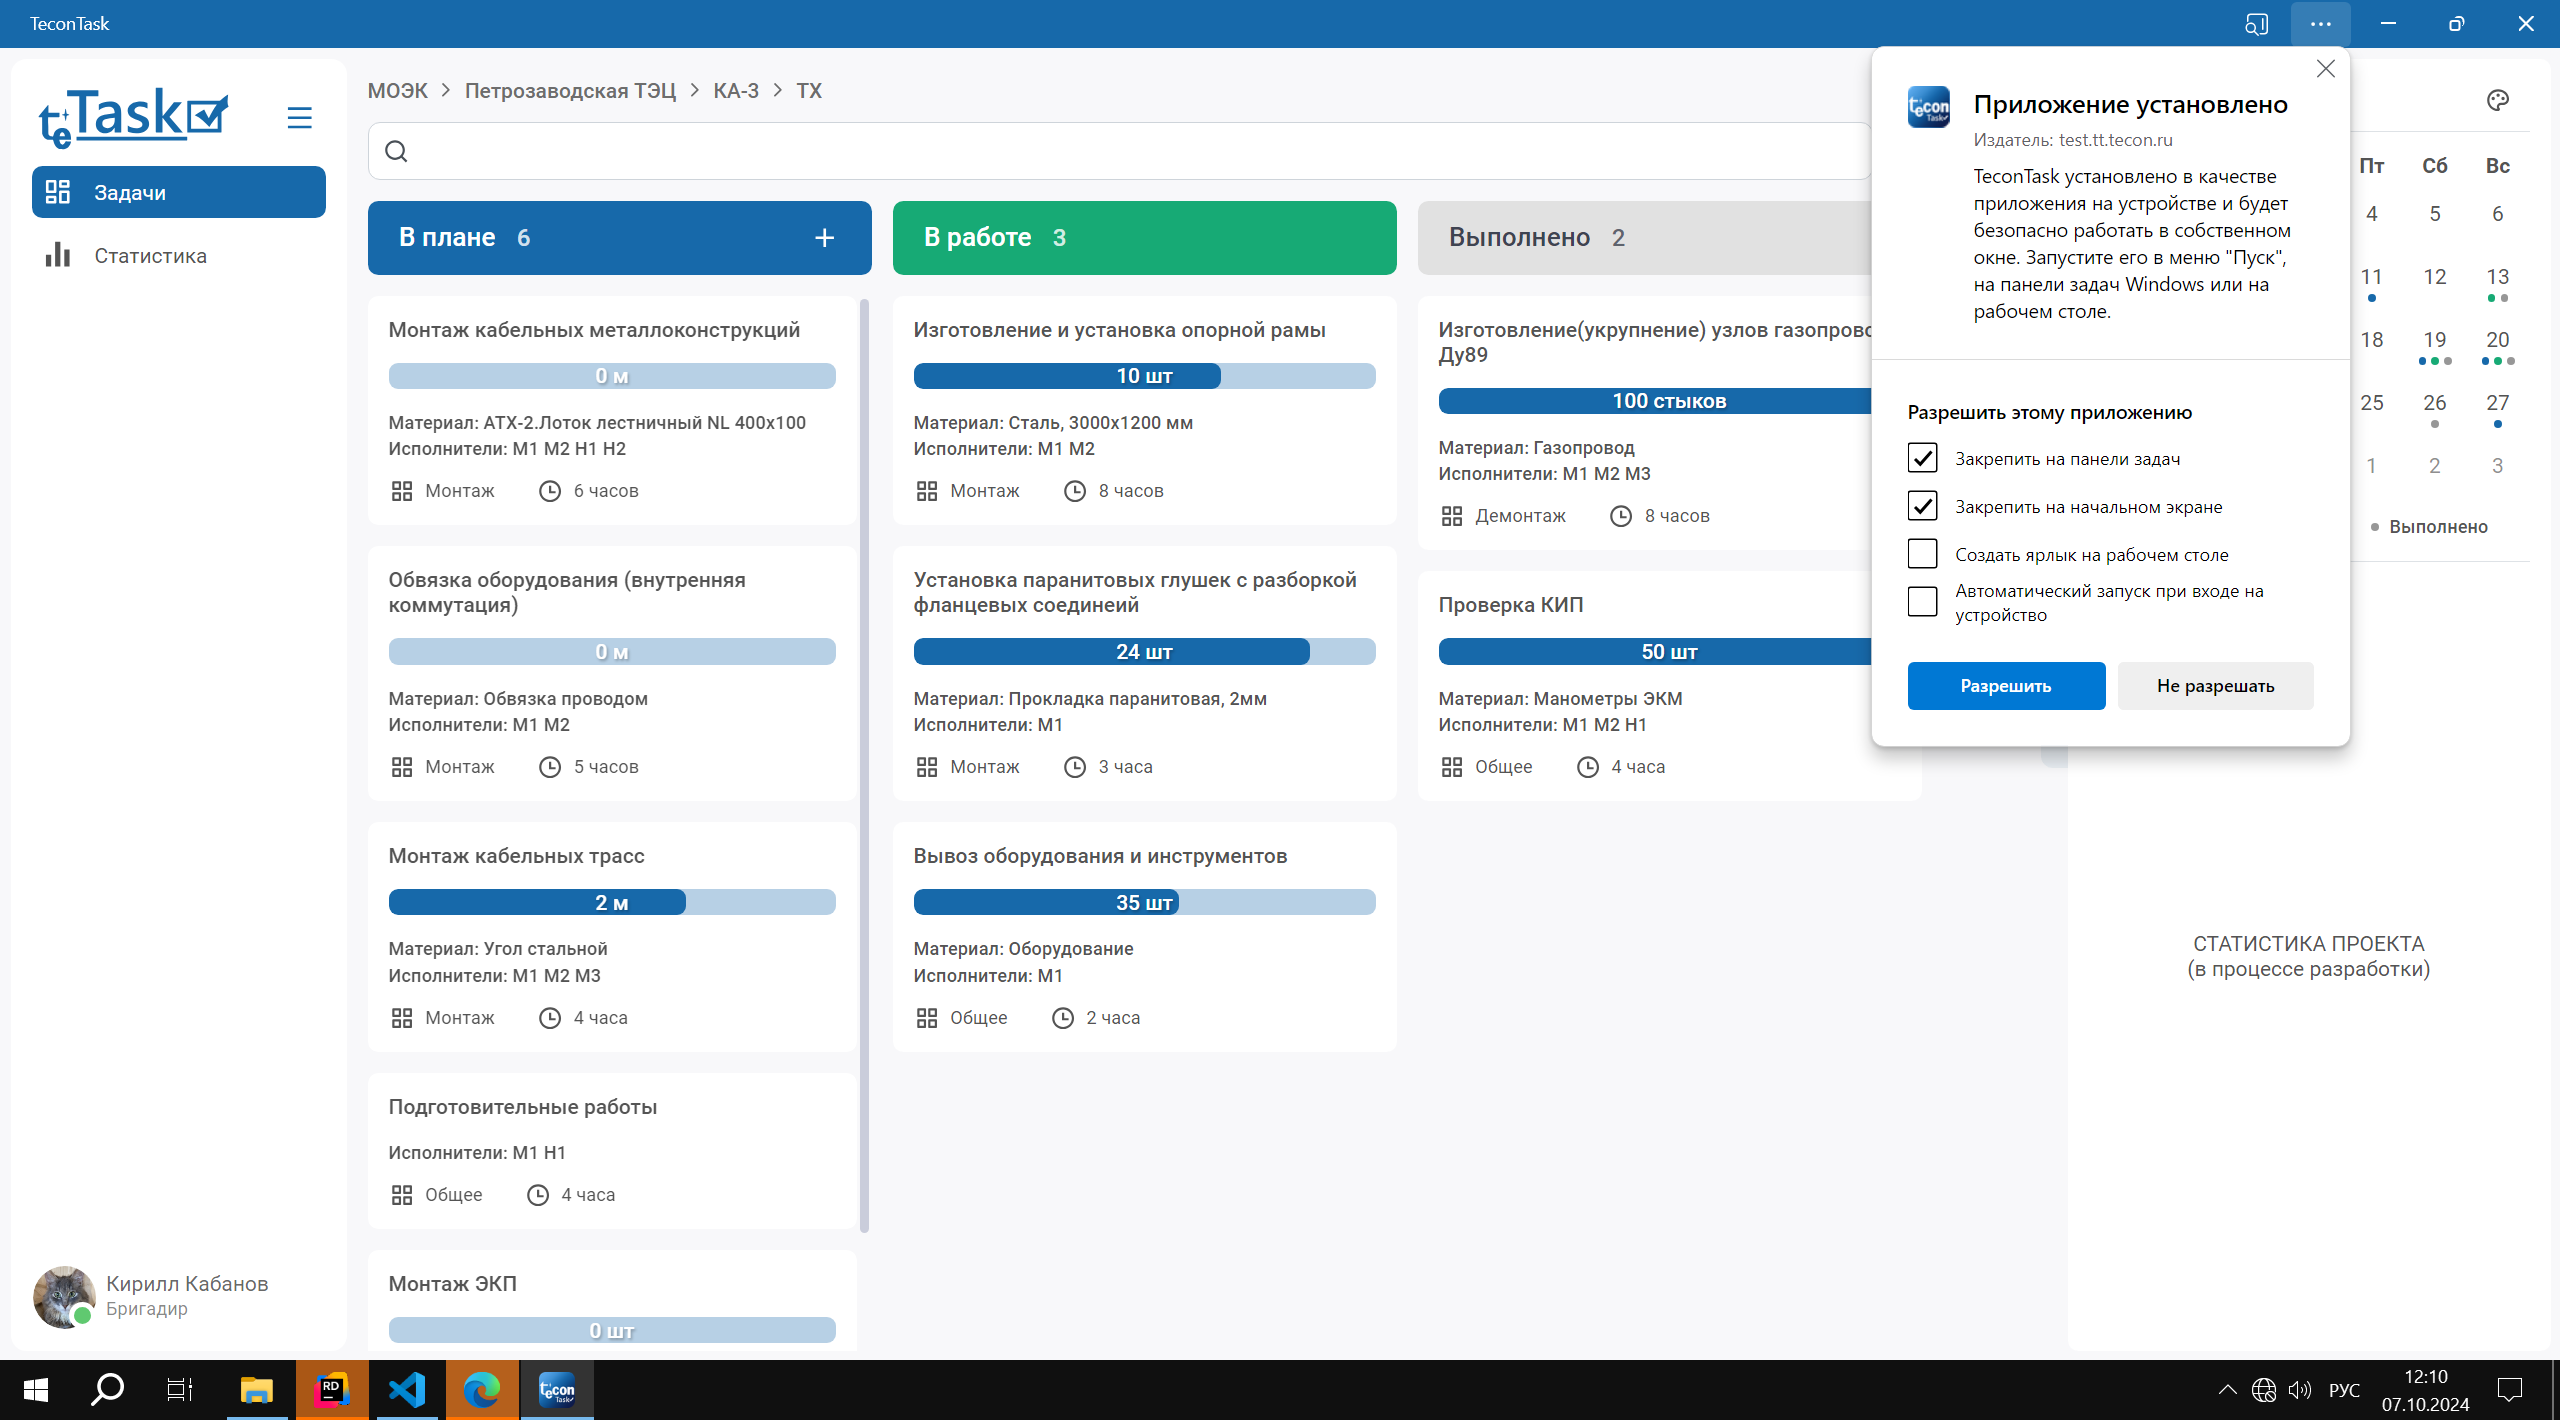Enable "Создать ярлык на рабочем столе" checkbox

1922,554
